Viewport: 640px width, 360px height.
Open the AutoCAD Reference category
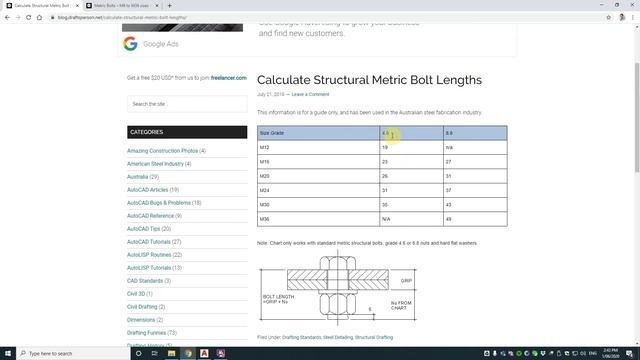point(150,216)
